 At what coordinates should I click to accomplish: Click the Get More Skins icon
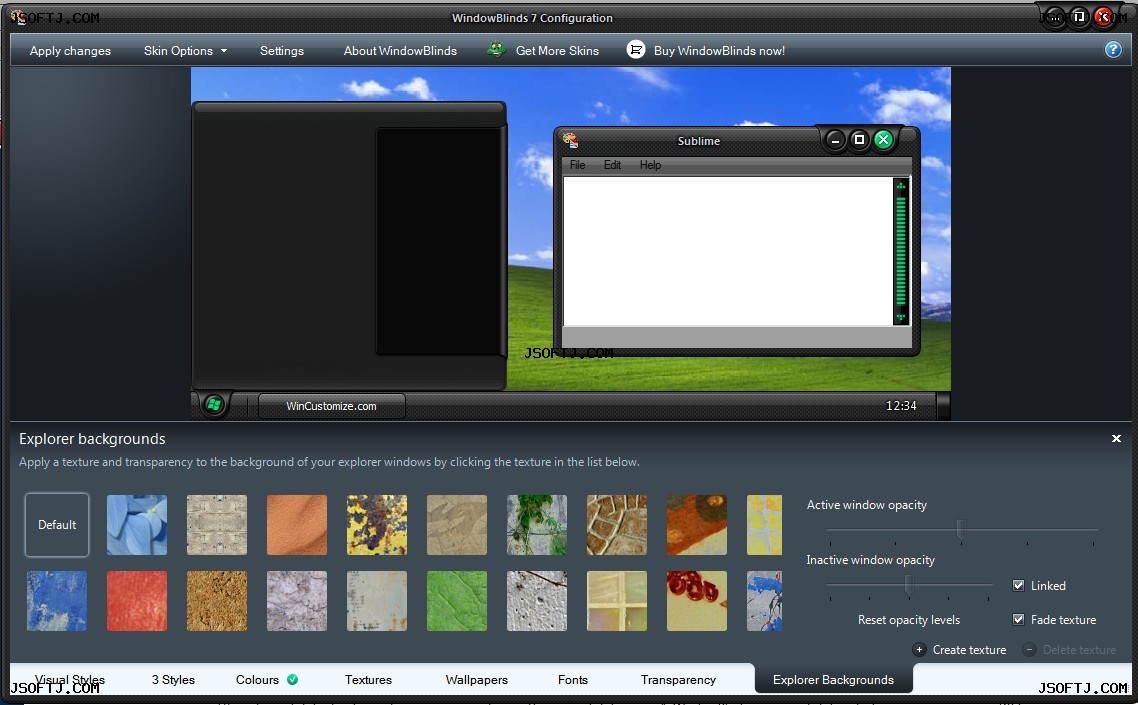(x=496, y=49)
